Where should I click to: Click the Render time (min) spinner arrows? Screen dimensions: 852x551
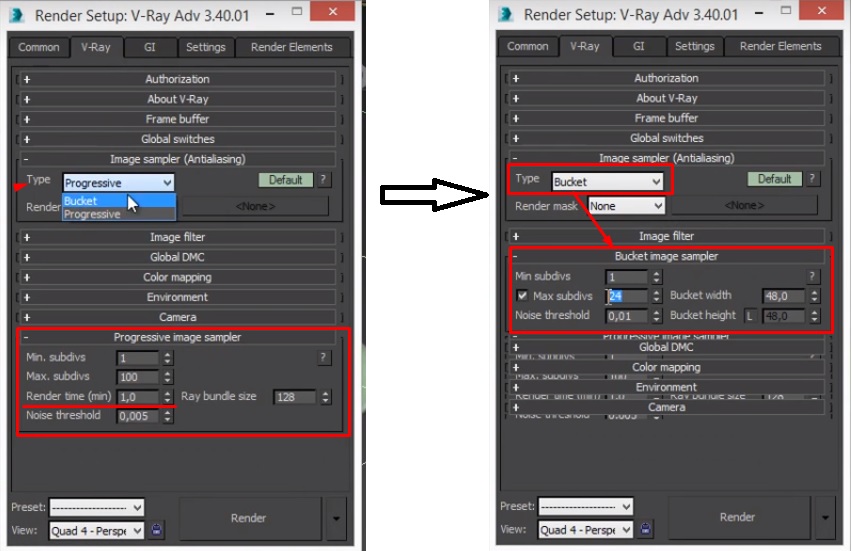click(167, 397)
